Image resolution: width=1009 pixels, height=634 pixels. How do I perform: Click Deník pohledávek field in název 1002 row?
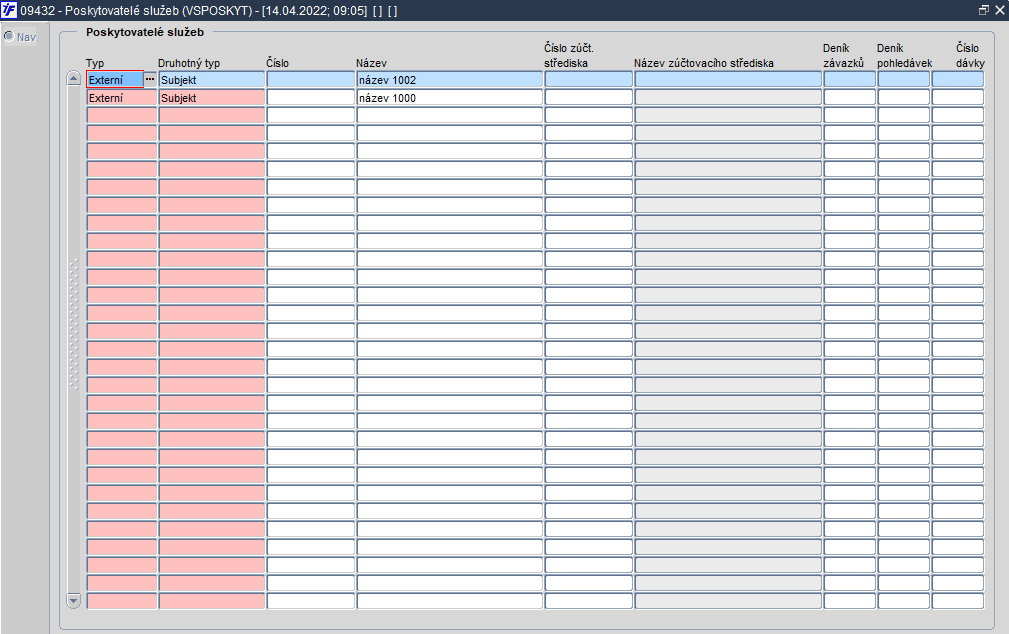[903, 79]
